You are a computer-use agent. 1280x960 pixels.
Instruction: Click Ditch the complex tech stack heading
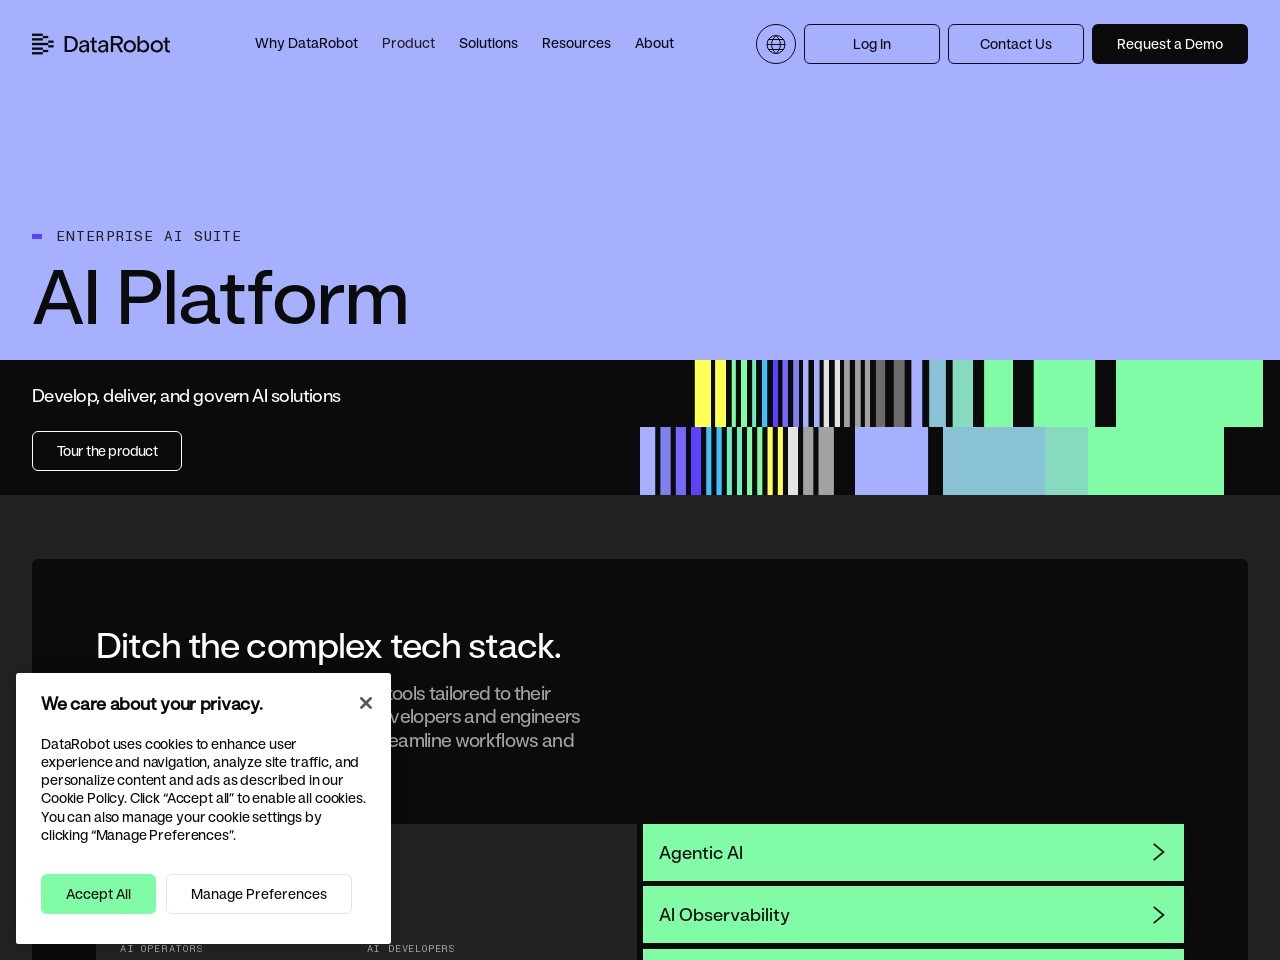pyautogui.click(x=328, y=646)
